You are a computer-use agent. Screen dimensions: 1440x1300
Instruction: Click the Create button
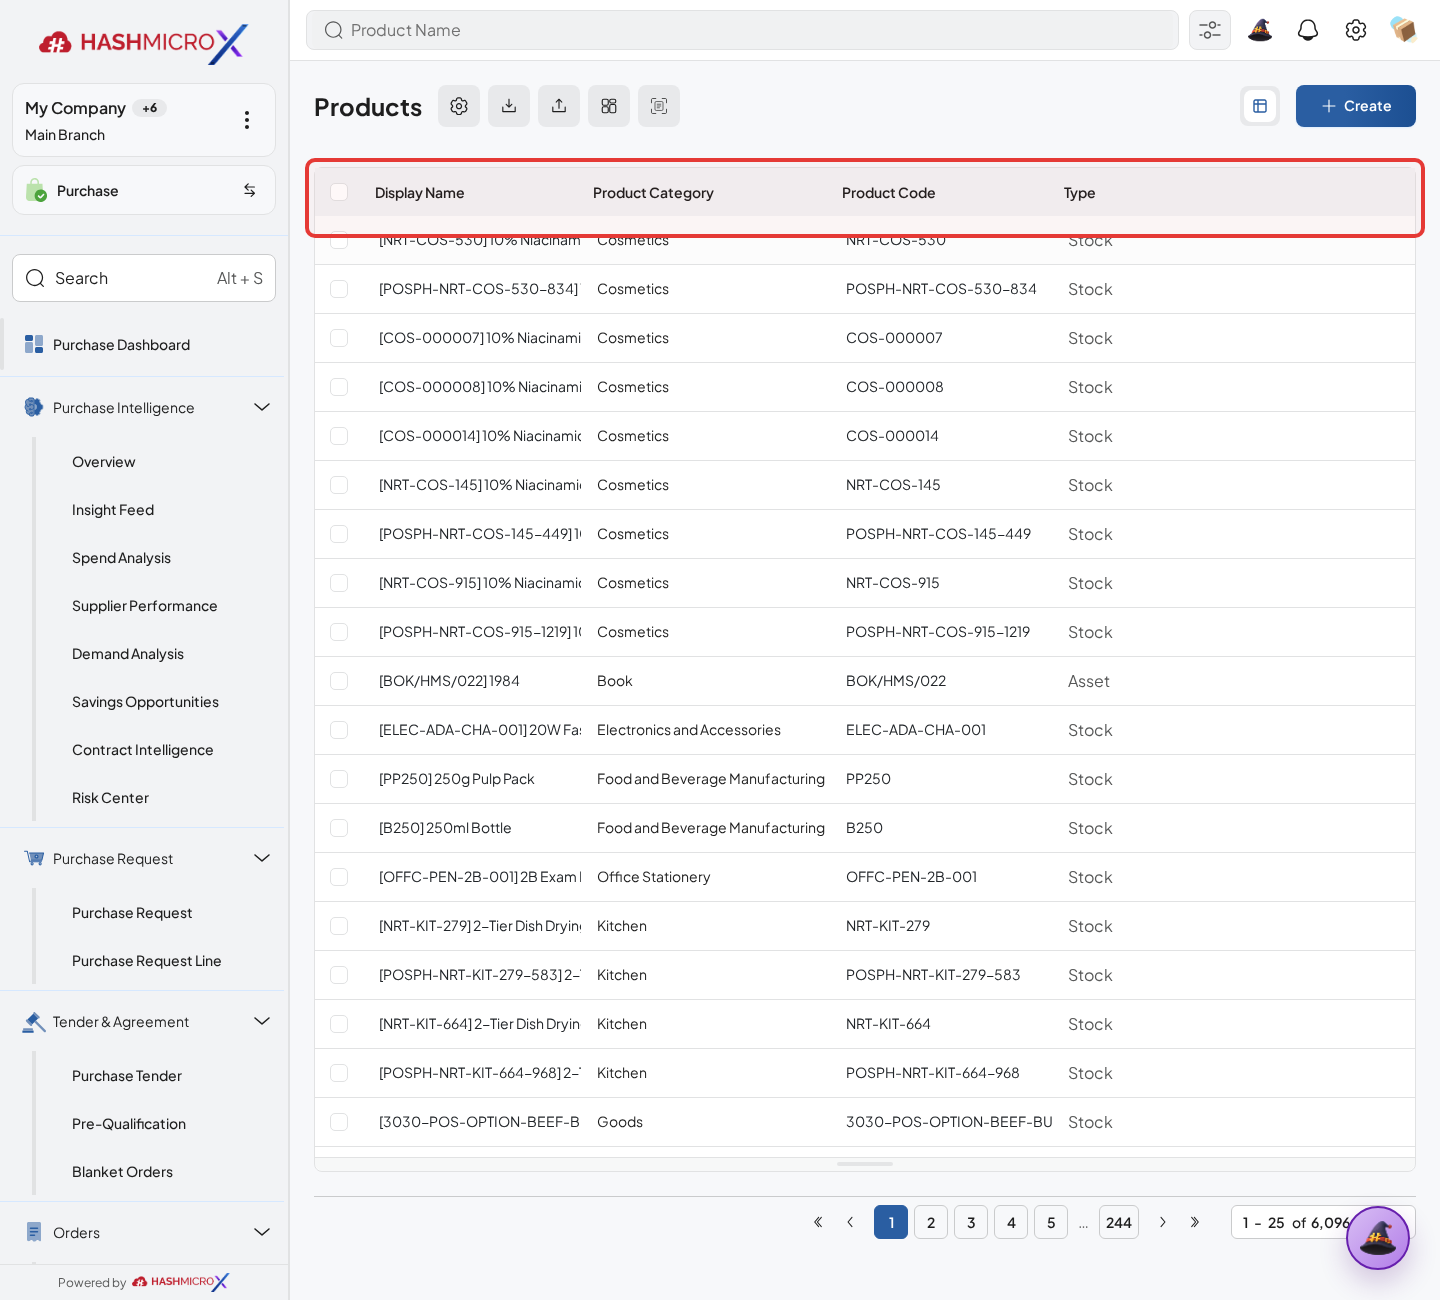[1356, 106]
